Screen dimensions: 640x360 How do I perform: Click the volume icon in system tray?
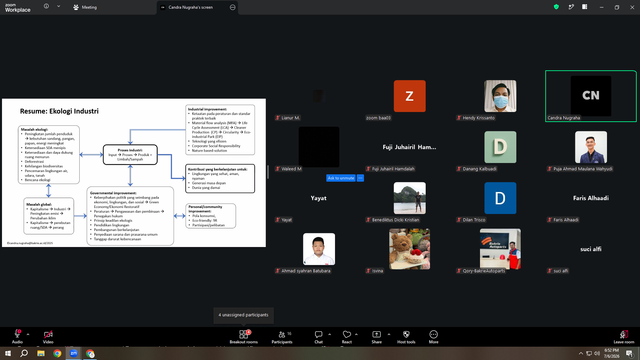597,353
